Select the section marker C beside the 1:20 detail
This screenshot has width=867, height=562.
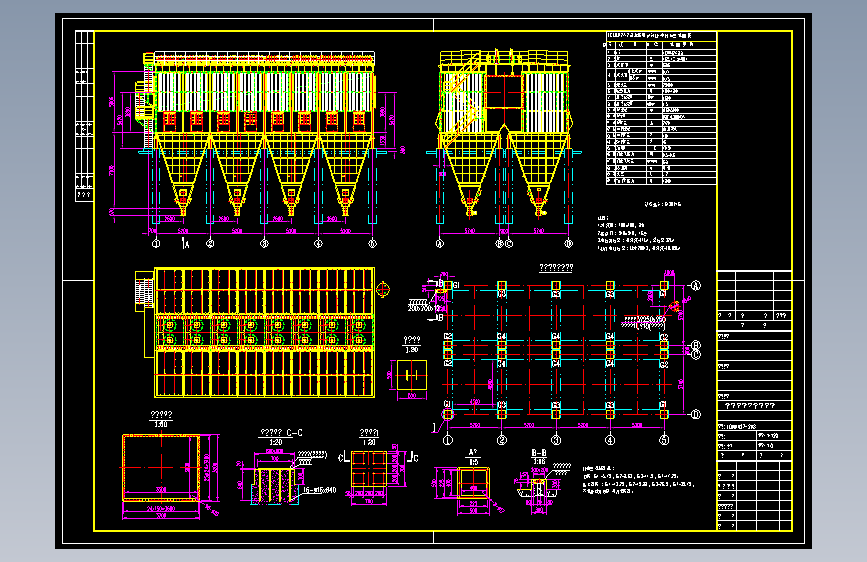(414, 457)
